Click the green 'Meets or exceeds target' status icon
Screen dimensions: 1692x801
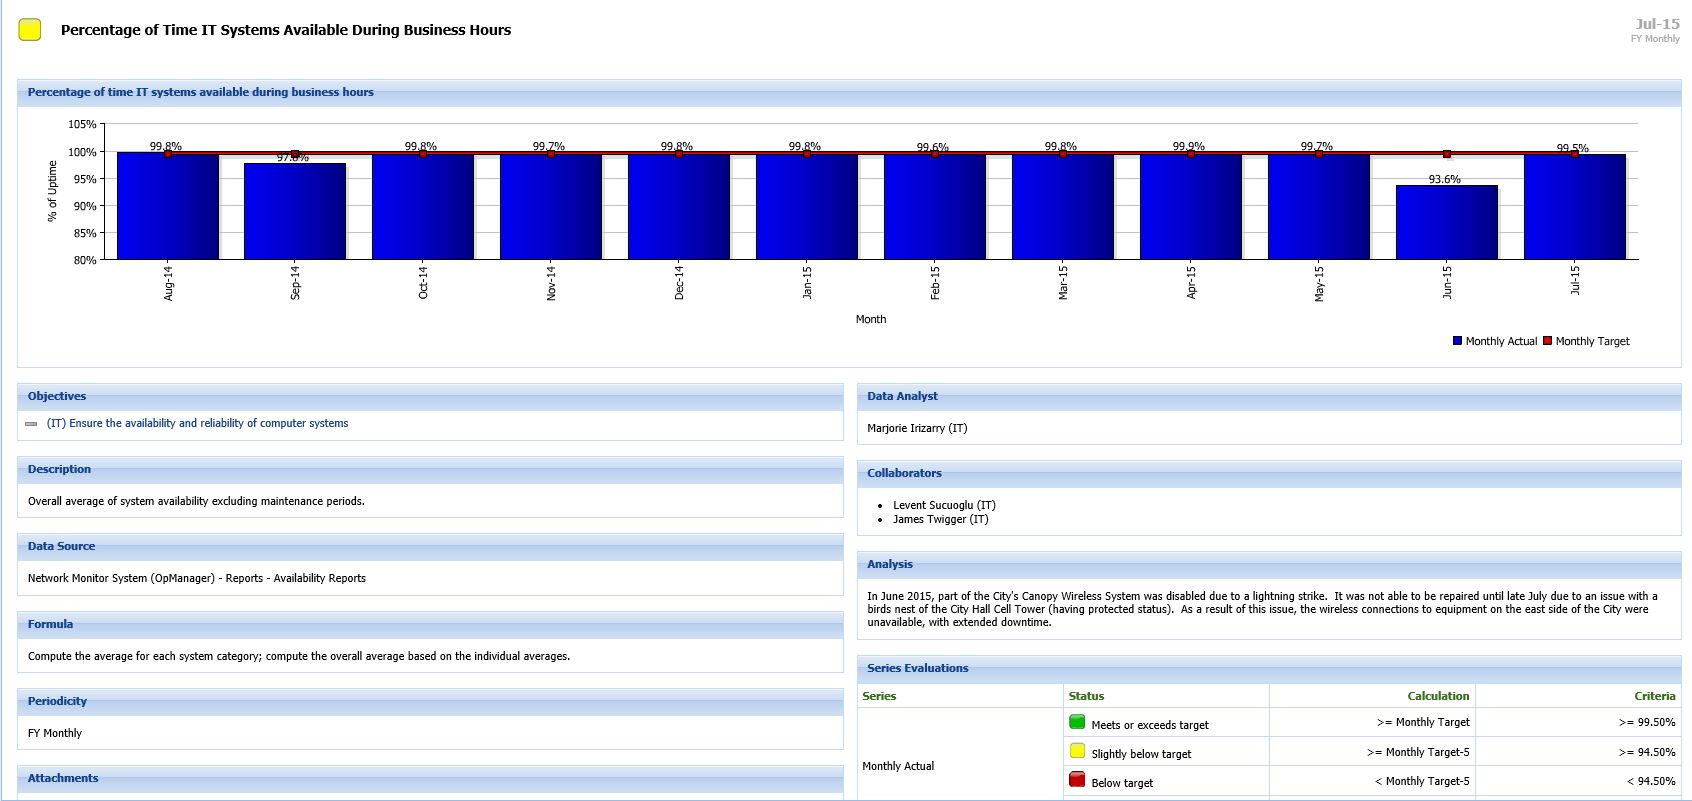tap(1077, 722)
